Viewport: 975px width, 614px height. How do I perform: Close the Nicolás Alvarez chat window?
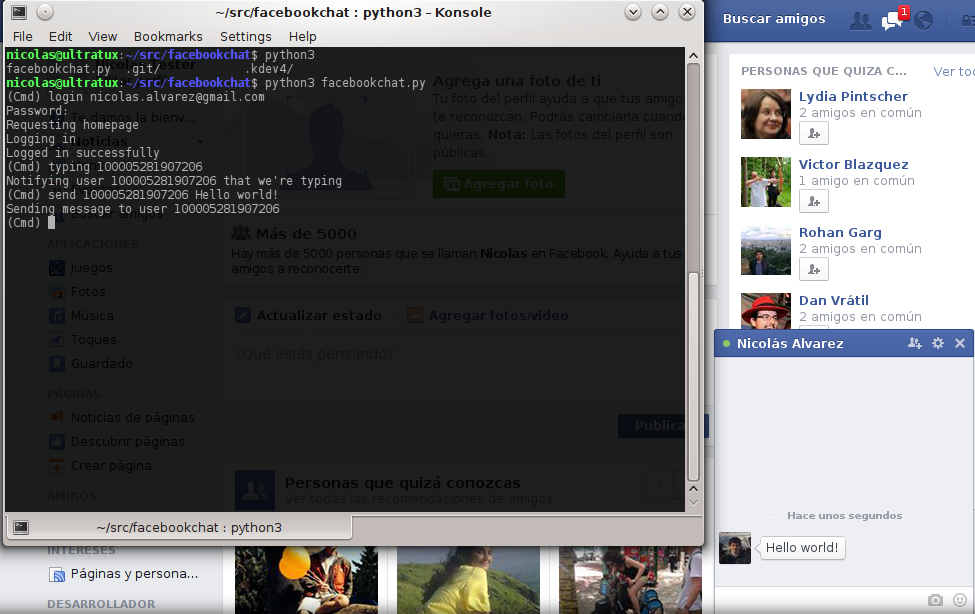pyautogui.click(x=959, y=343)
